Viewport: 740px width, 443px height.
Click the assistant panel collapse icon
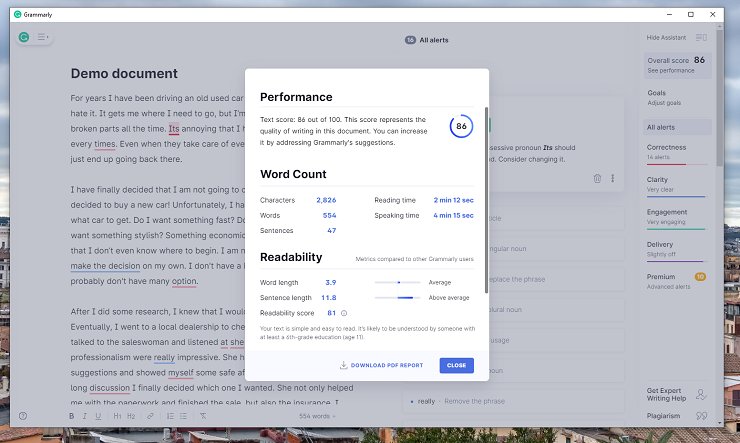coord(701,37)
